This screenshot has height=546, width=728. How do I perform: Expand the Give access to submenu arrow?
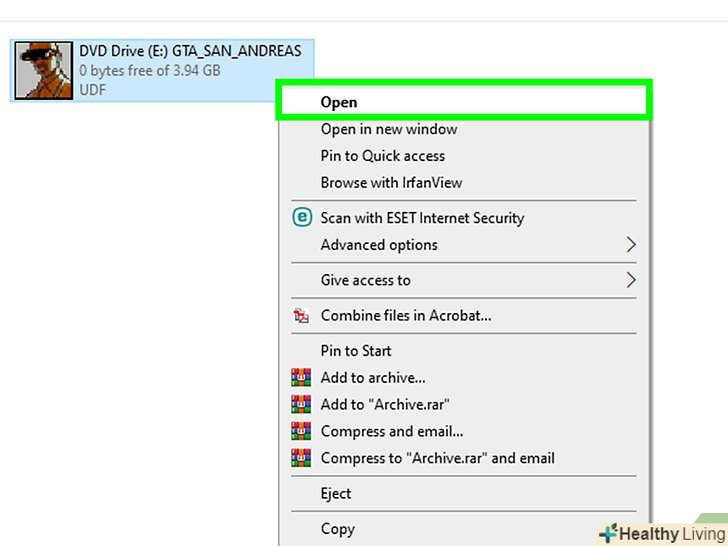(631, 280)
